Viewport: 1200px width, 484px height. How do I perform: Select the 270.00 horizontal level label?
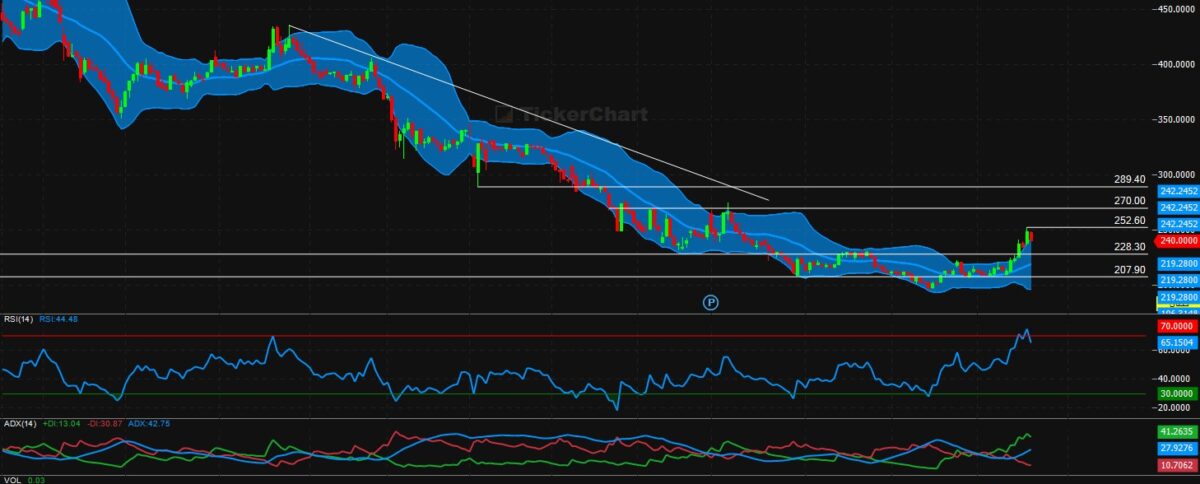pos(1129,201)
